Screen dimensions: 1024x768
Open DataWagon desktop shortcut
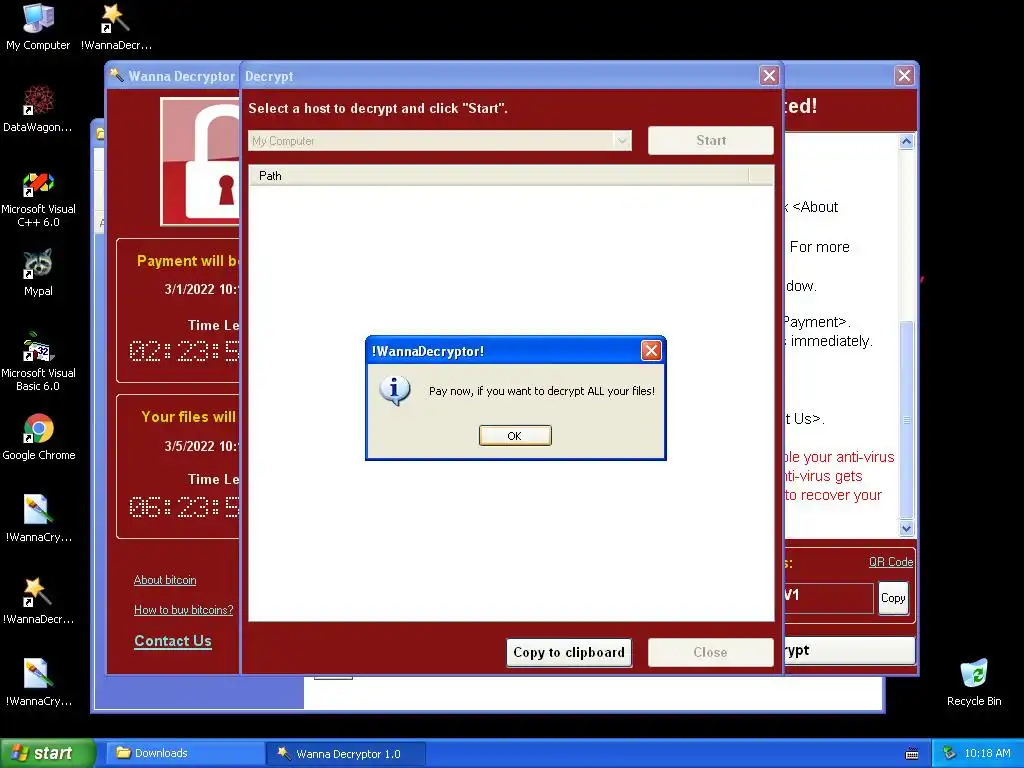(38, 108)
